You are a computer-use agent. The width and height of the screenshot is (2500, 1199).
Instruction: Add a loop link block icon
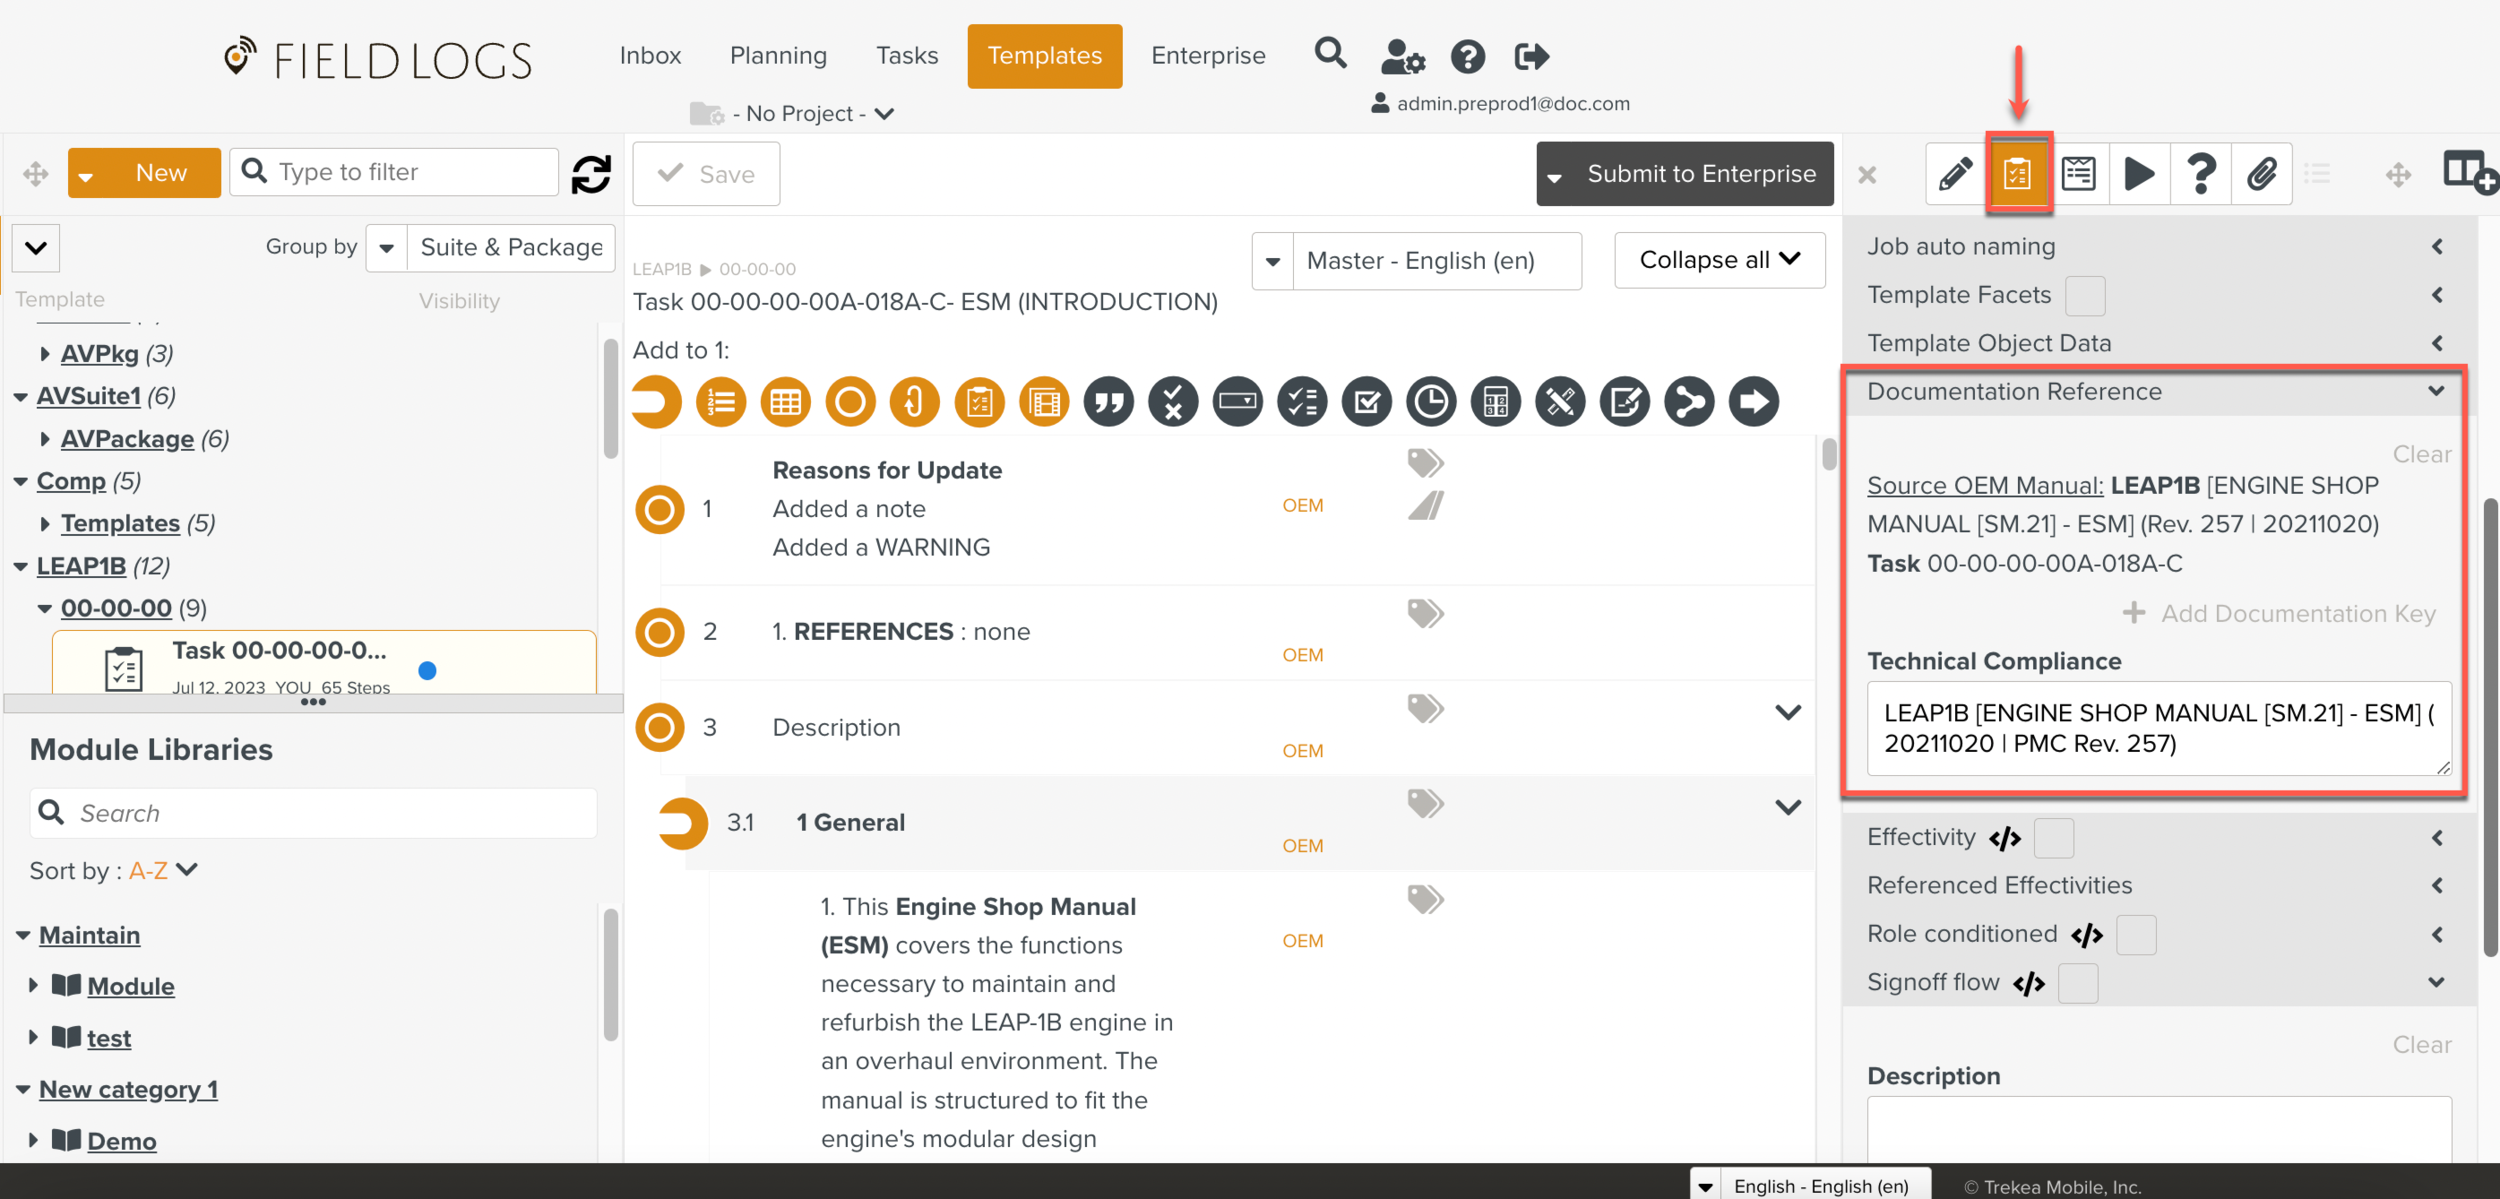coord(915,402)
